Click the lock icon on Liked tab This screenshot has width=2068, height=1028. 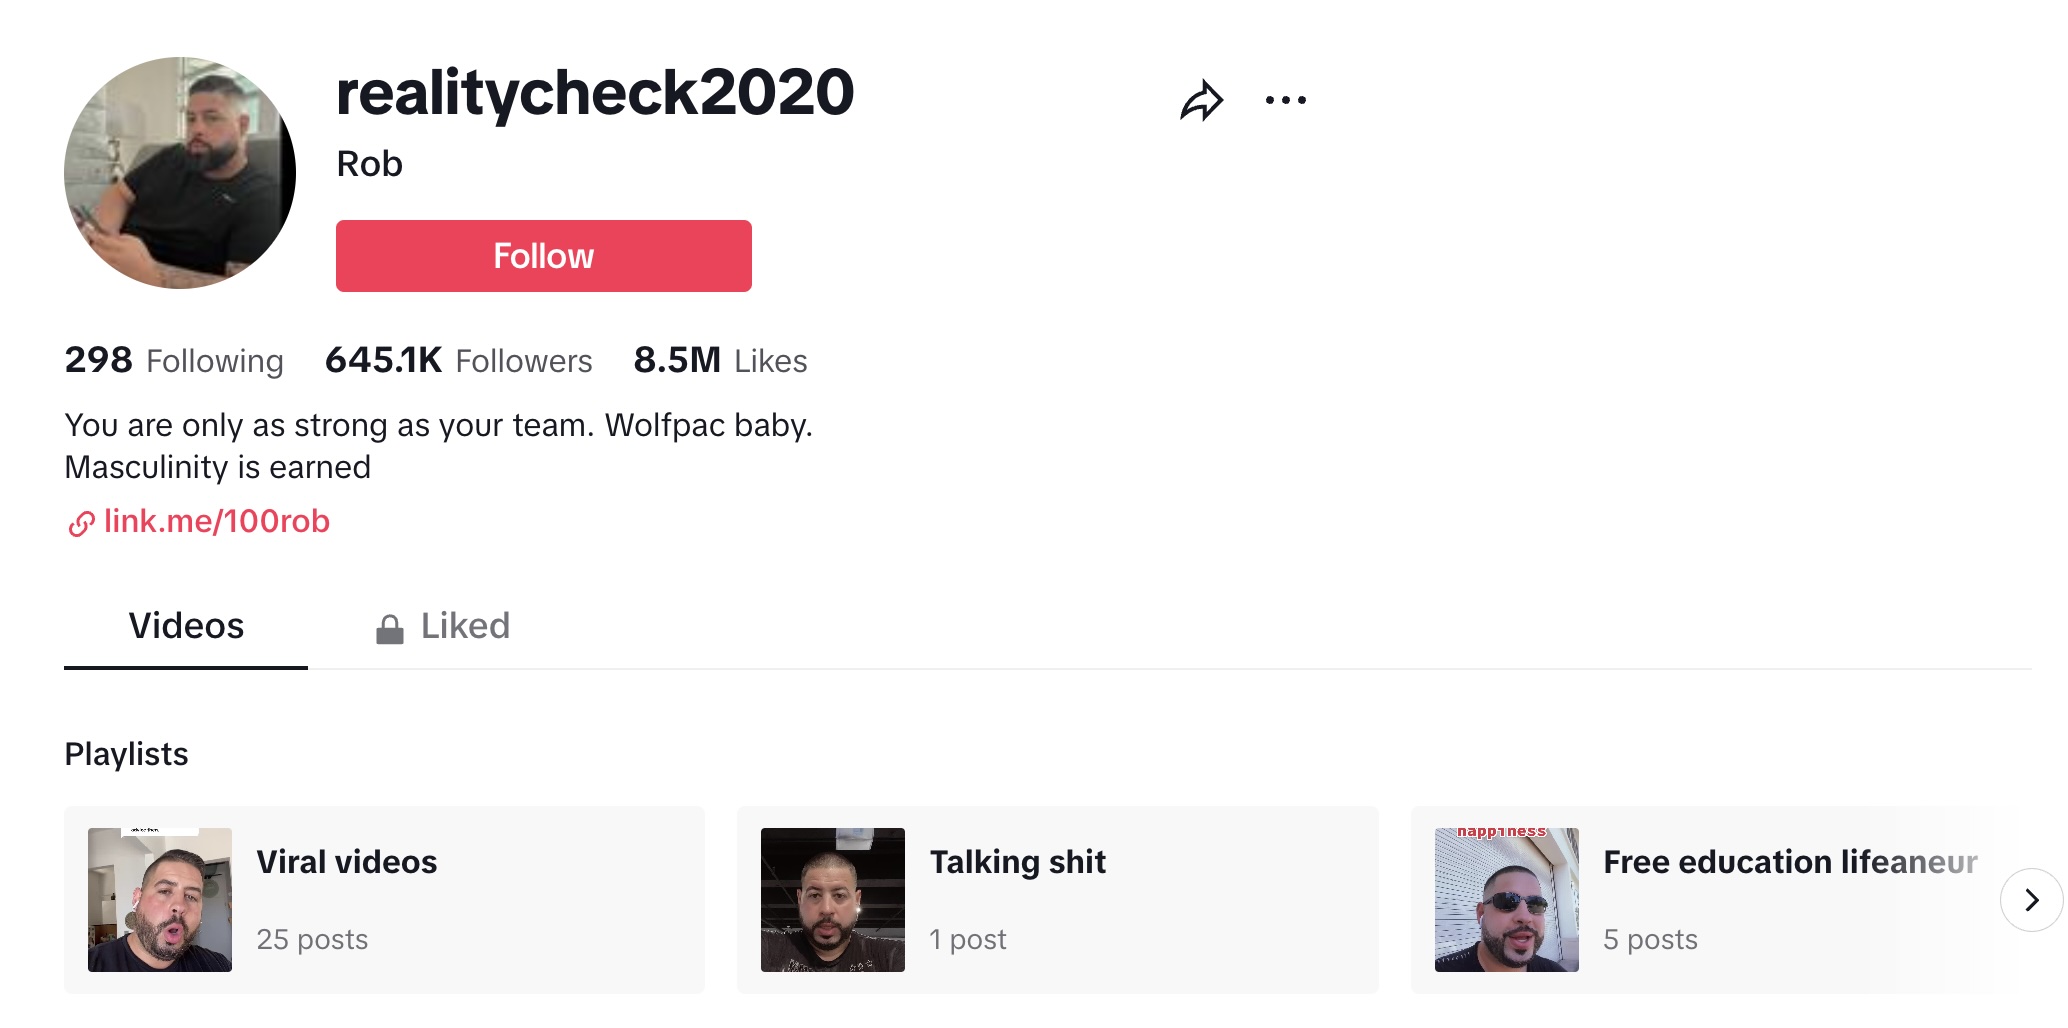[x=389, y=629]
